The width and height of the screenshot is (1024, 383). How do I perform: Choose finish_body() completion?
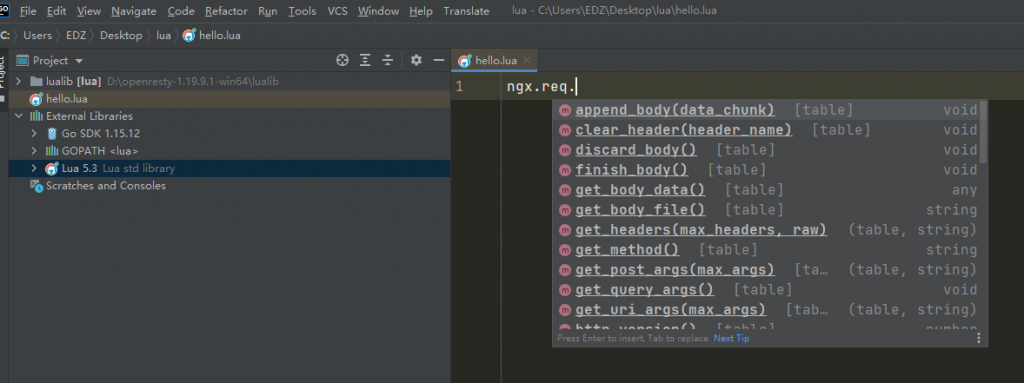766,170
